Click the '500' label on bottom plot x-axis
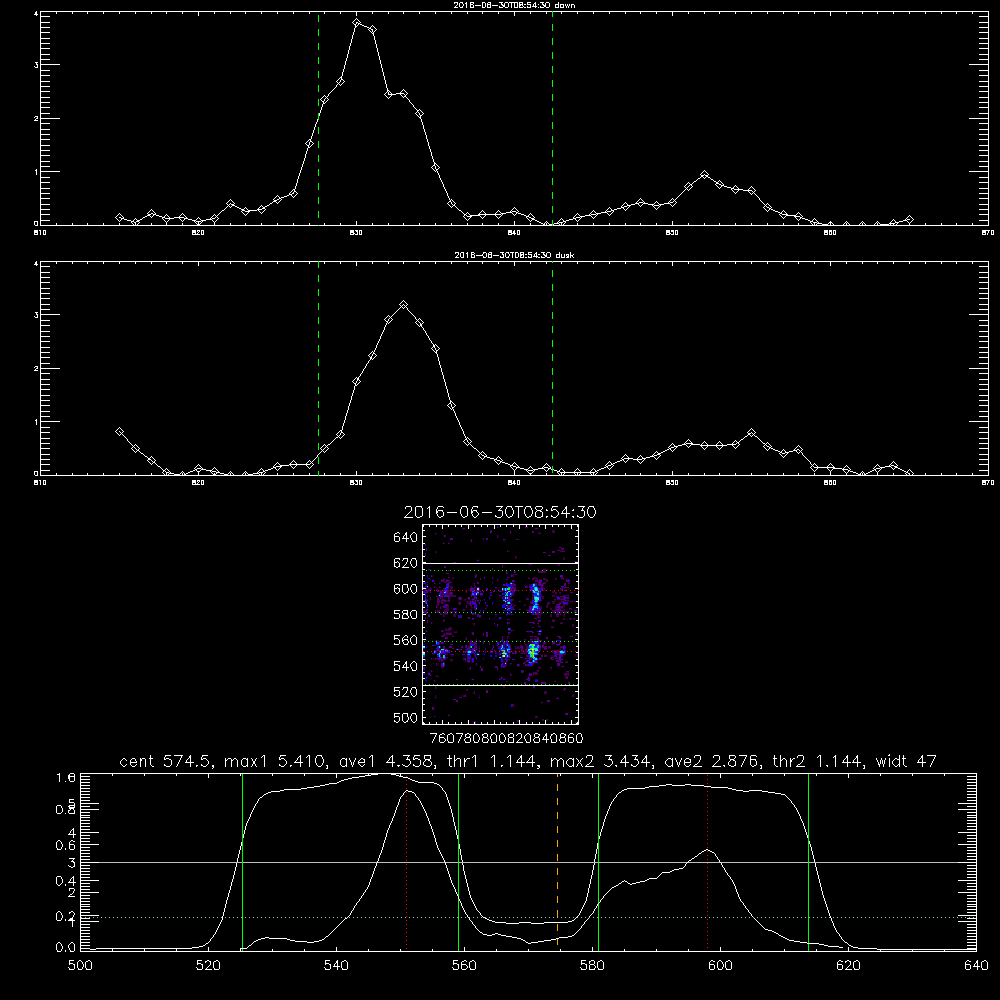The width and height of the screenshot is (1000, 1000). (80, 966)
